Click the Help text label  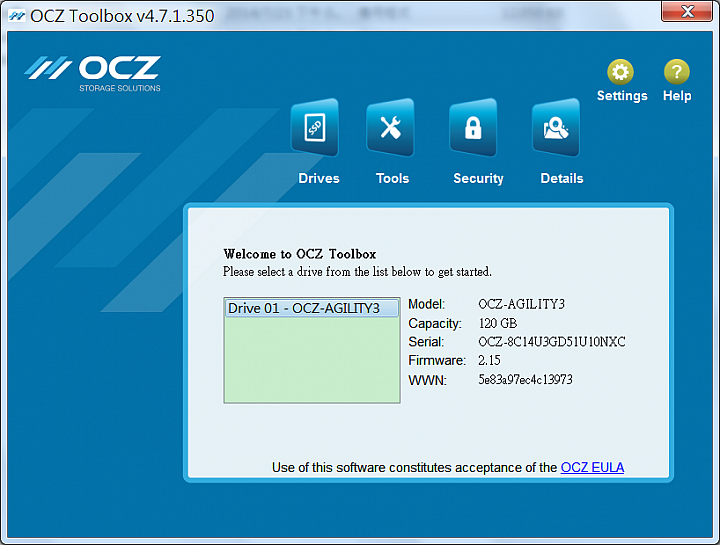click(677, 96)
